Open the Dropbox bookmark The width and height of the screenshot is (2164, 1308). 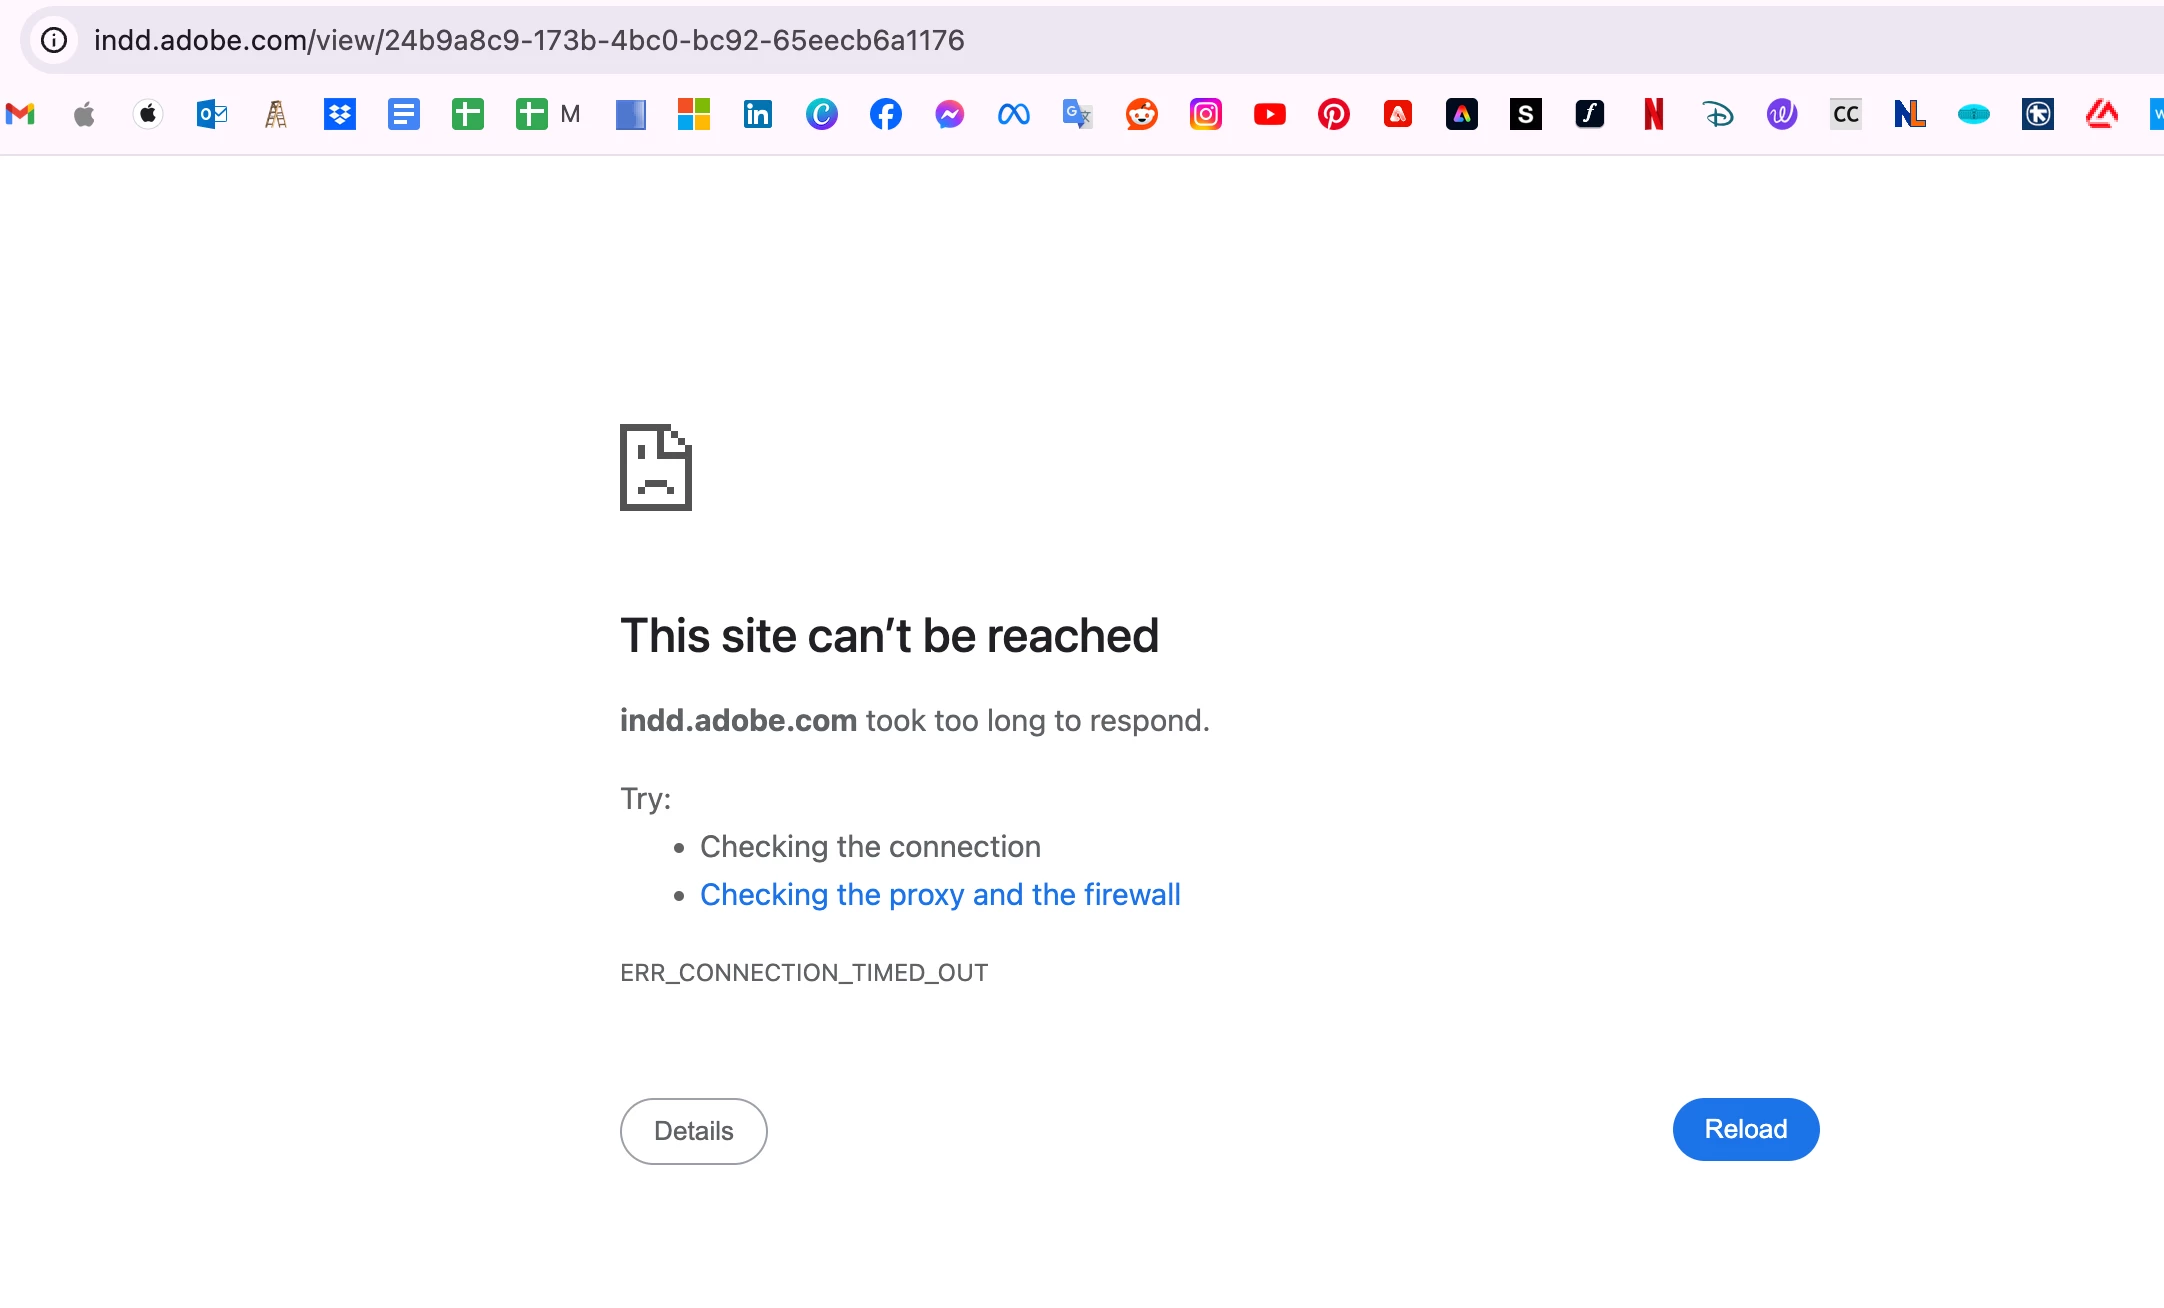tap(340, 115)
